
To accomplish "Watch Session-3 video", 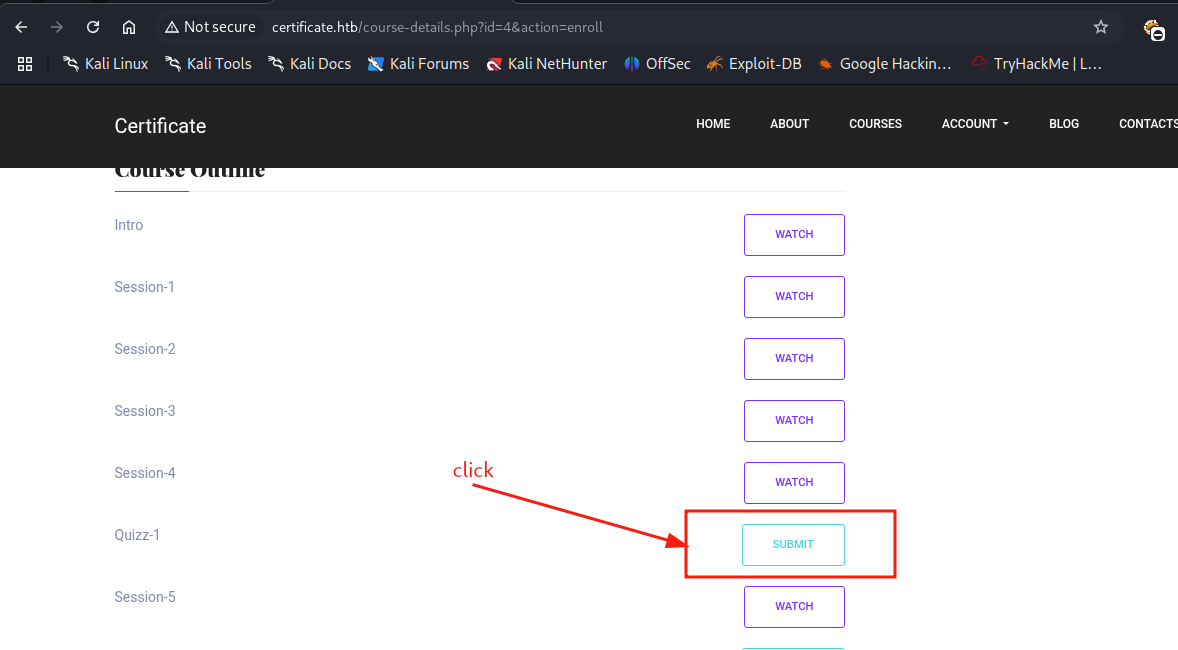I will 794,421.
